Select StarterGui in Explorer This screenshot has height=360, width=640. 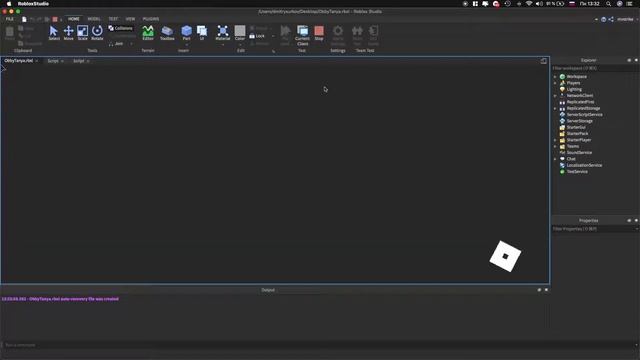tap(576, 127)
